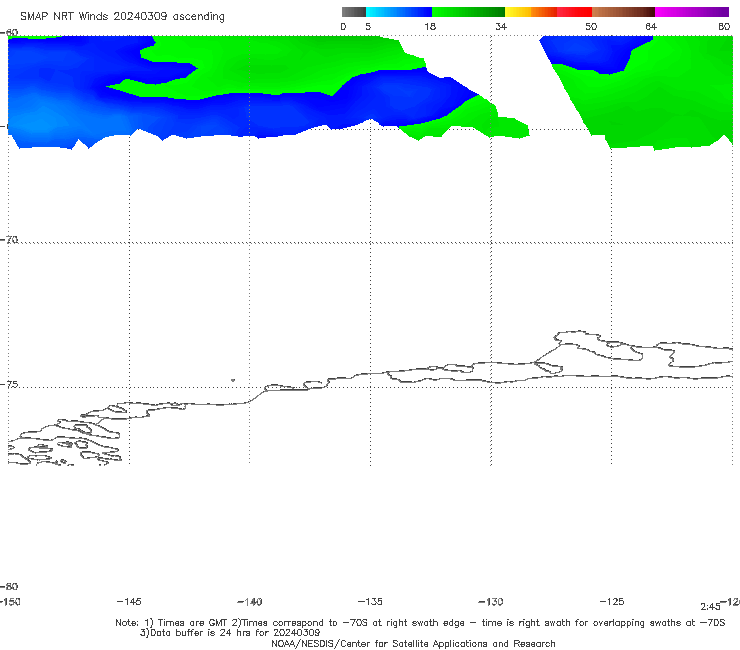Select the red segment of the color bar
This screenshot has height=650, width=740.
pyautogui.click(x=574, y=12)
